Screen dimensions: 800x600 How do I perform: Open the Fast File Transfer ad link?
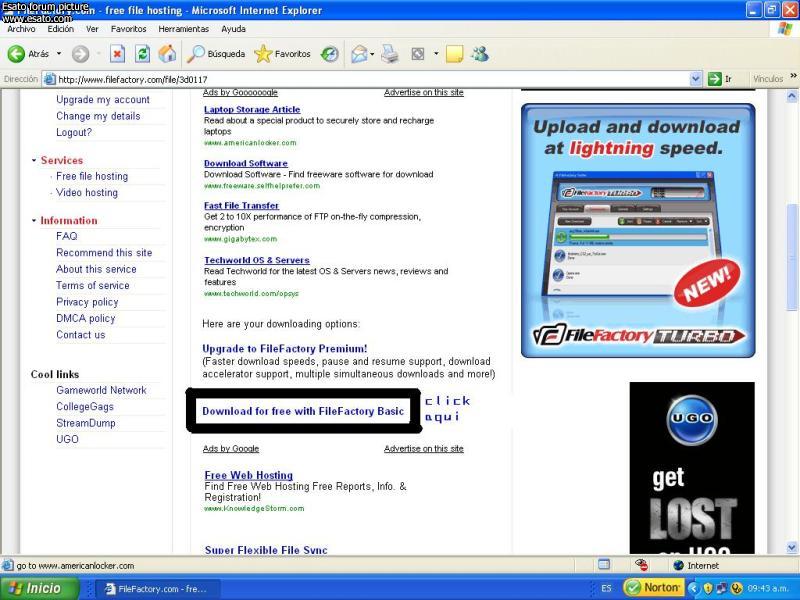pos(241,206)
